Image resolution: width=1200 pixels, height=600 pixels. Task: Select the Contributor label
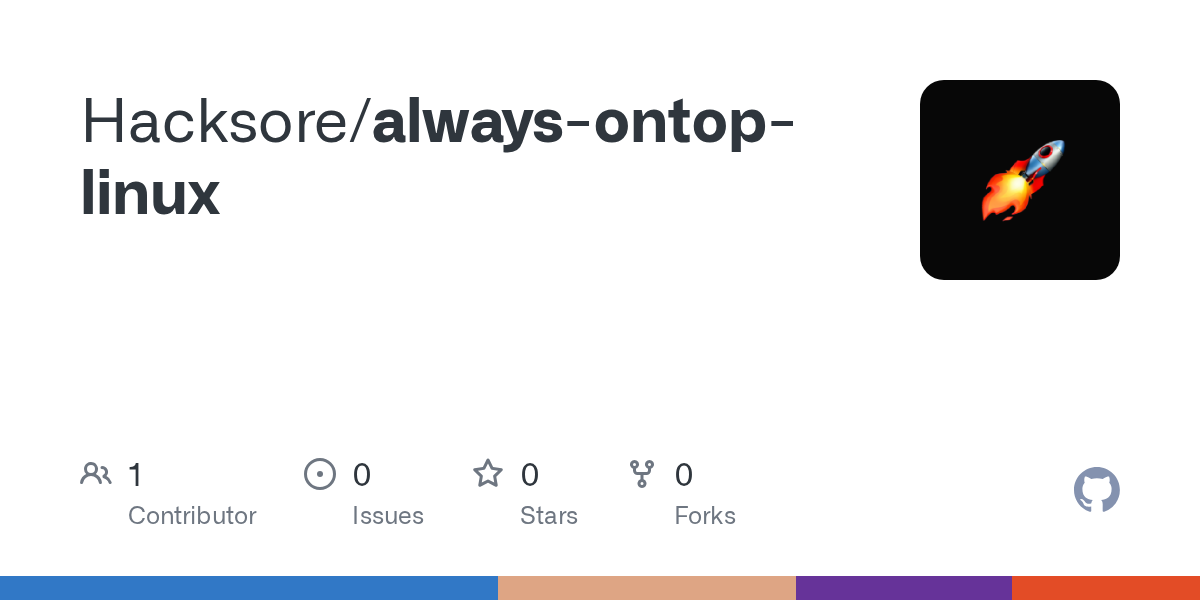tap(192, 516)
